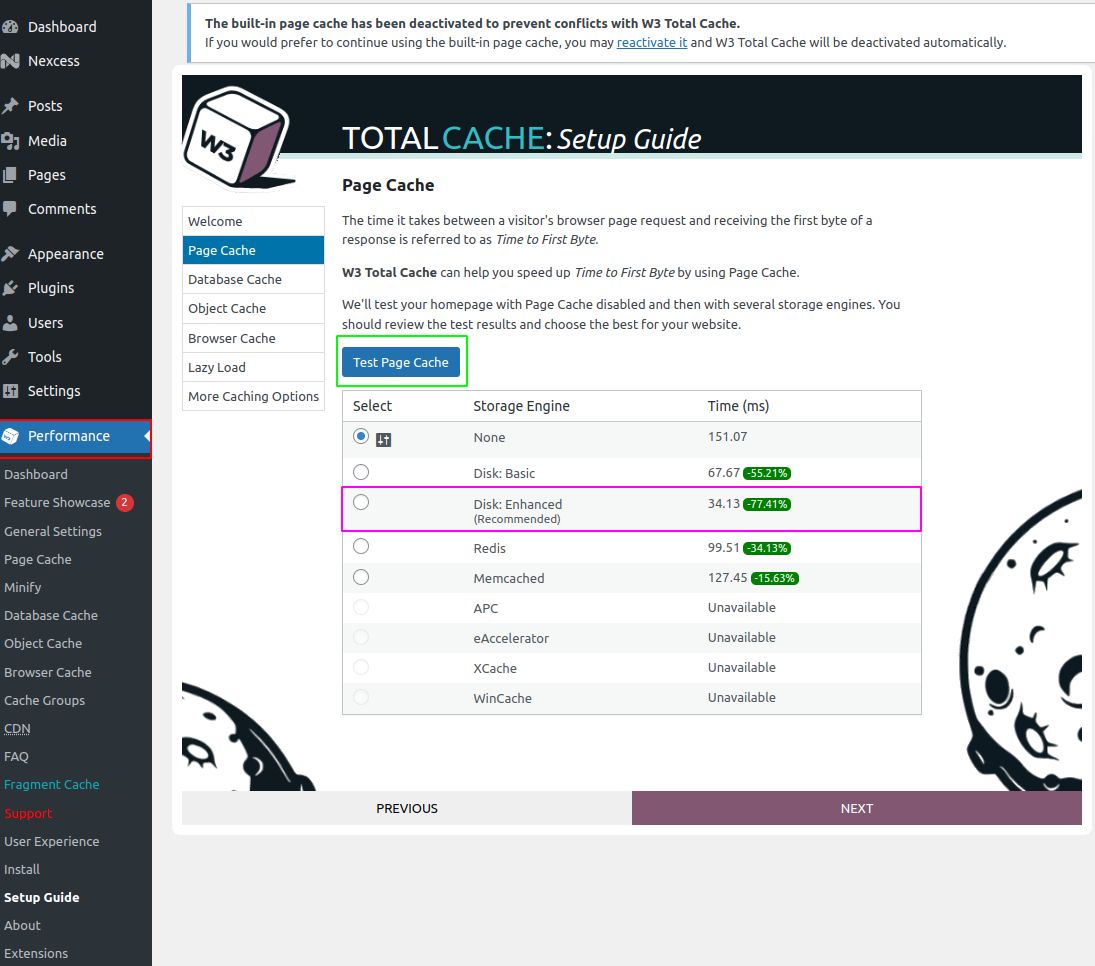Click the Time (ms) column header
This screenshot has height=966, width=1095.
pyautogui.click(x=738, y=406)
